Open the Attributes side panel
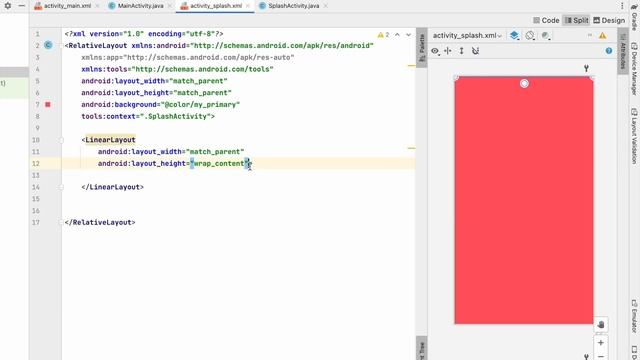 pos(622,51)
